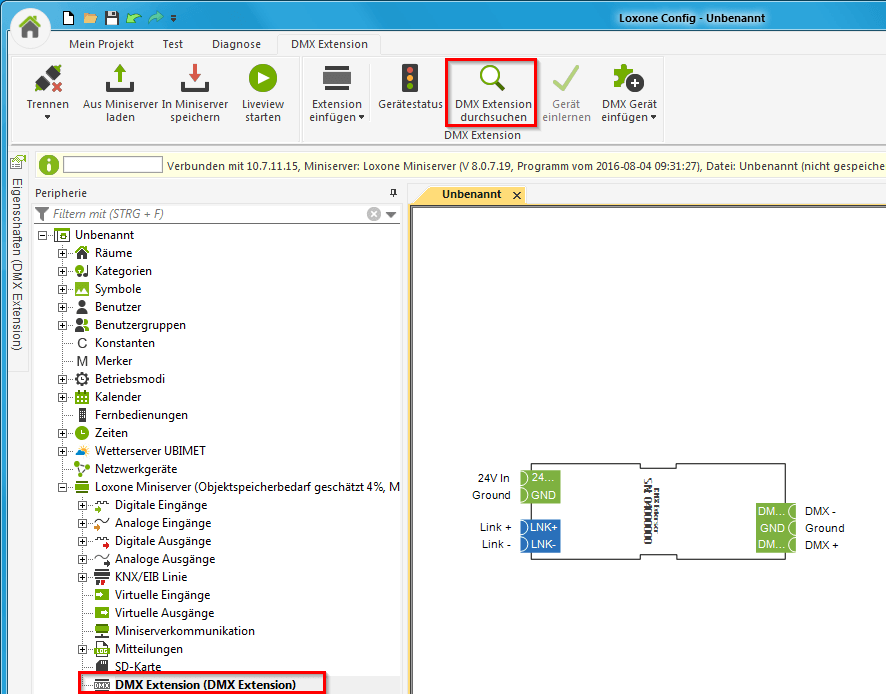Open the Mein Projekt ribbon tab
The image size is (886, 694).
pyautogui.click(x=101, y=44)
